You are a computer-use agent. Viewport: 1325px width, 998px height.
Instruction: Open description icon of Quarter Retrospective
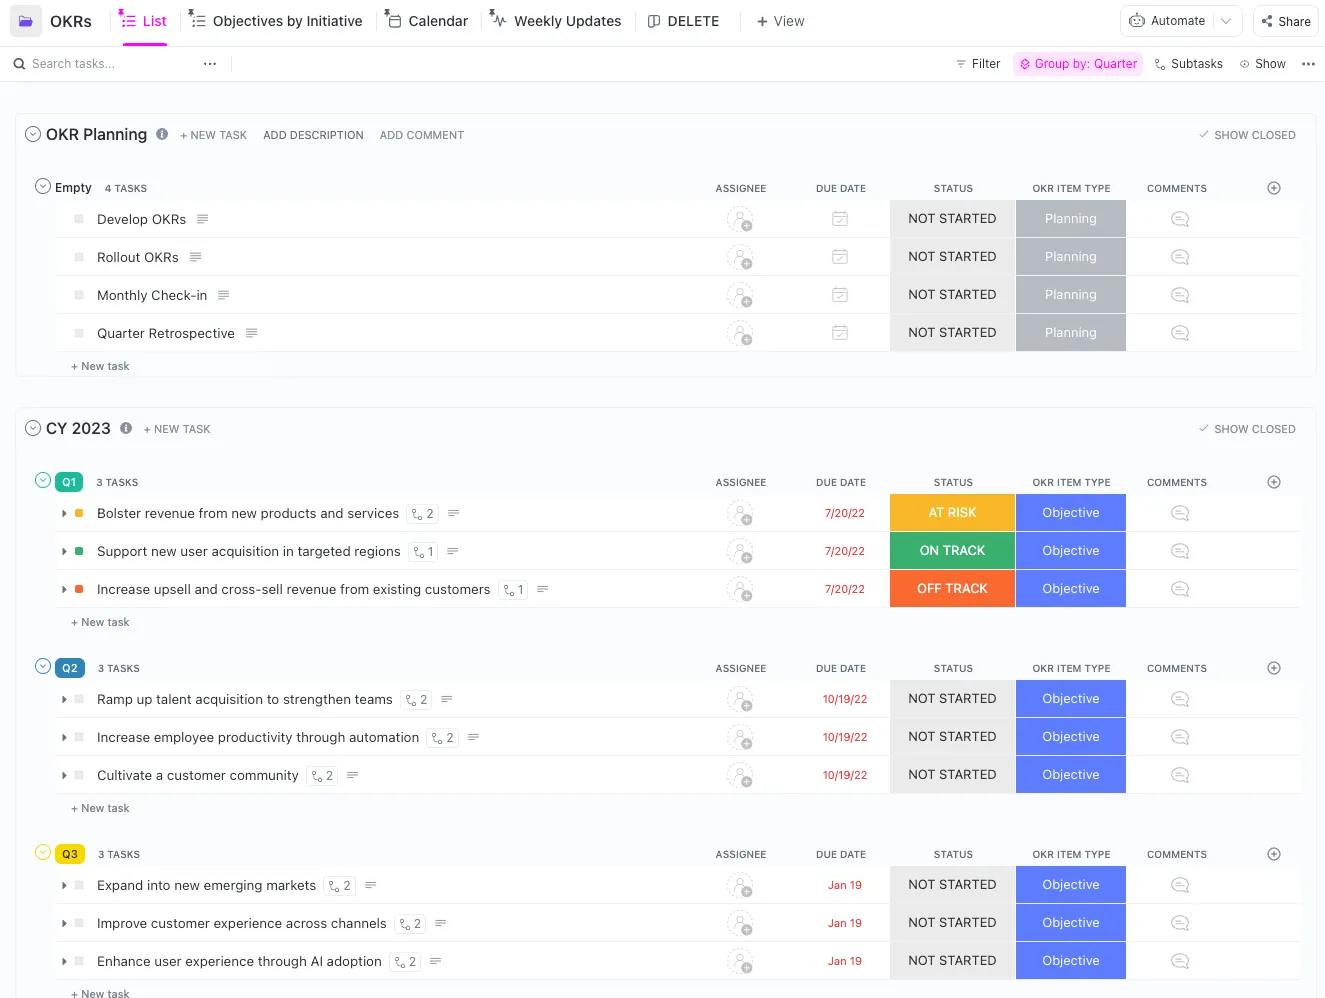[252, 333]
